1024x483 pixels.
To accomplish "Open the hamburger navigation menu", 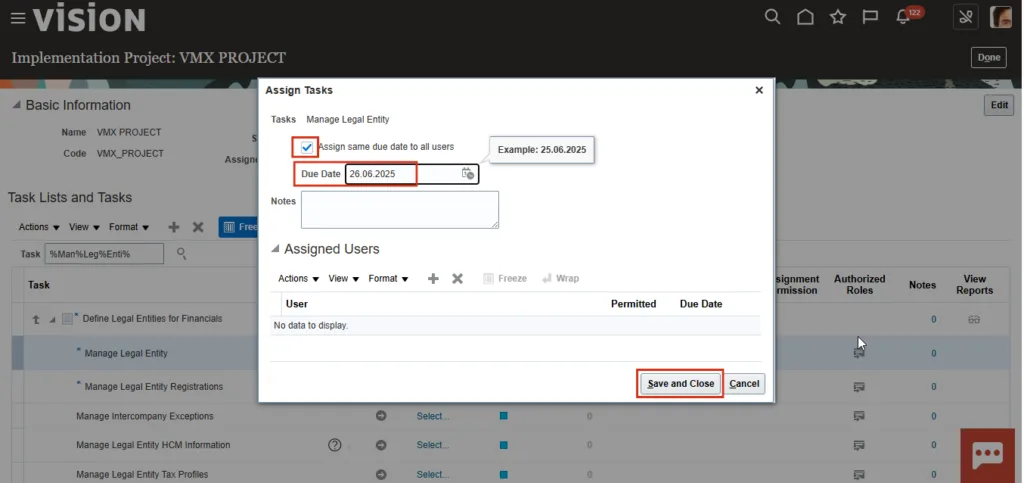I will pos(17,18).
